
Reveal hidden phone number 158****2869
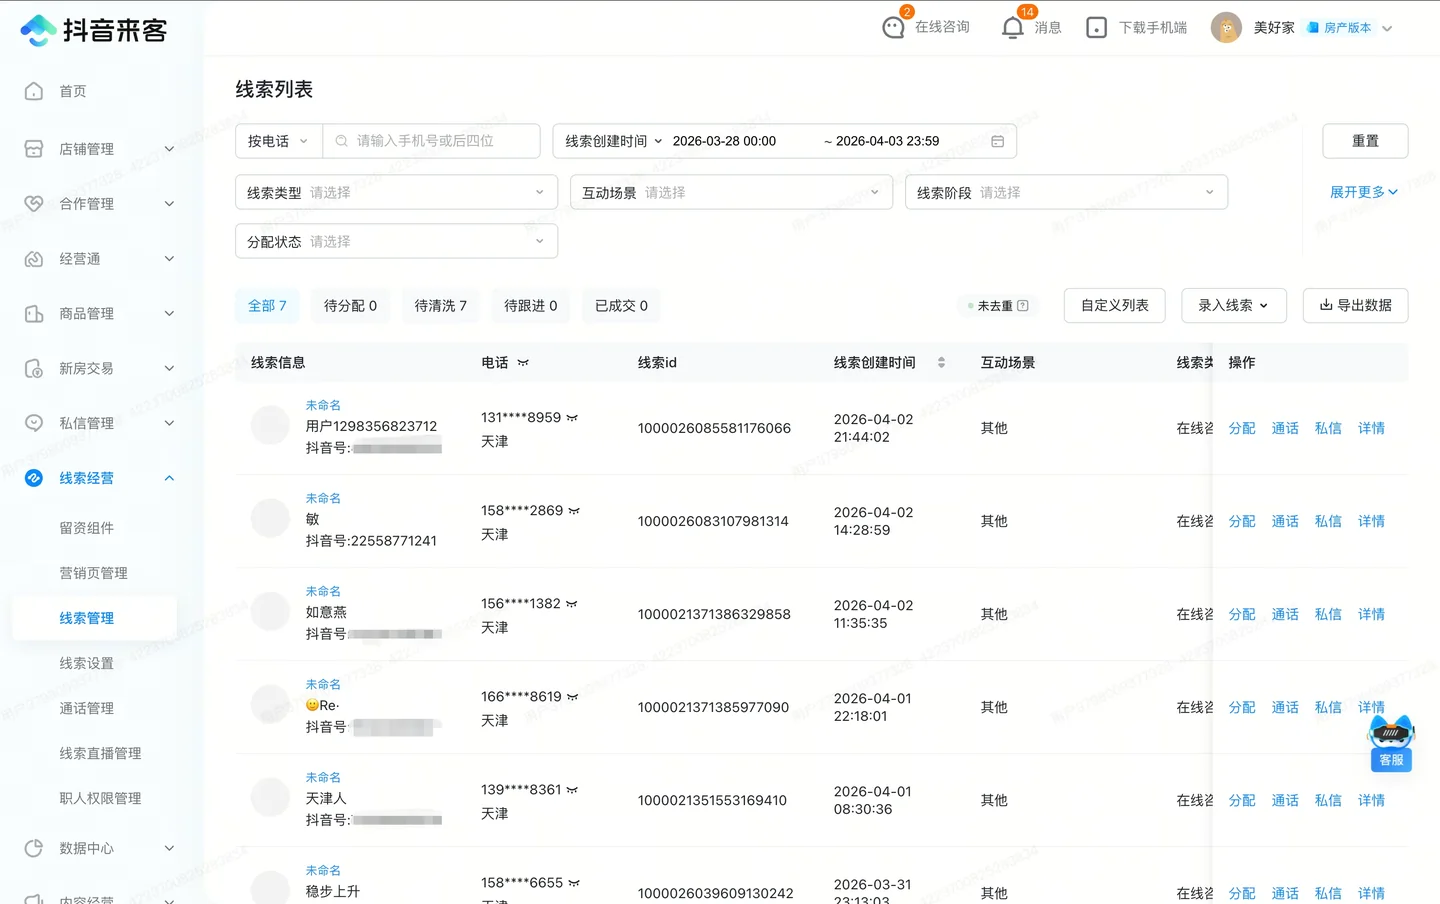tap(574, 511)
